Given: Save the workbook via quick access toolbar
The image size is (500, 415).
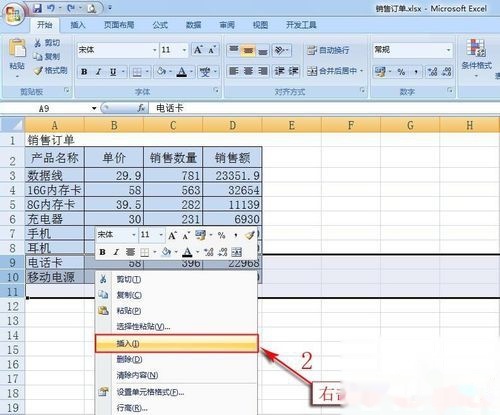Looking at the screenshot, I should pos(37,8).
